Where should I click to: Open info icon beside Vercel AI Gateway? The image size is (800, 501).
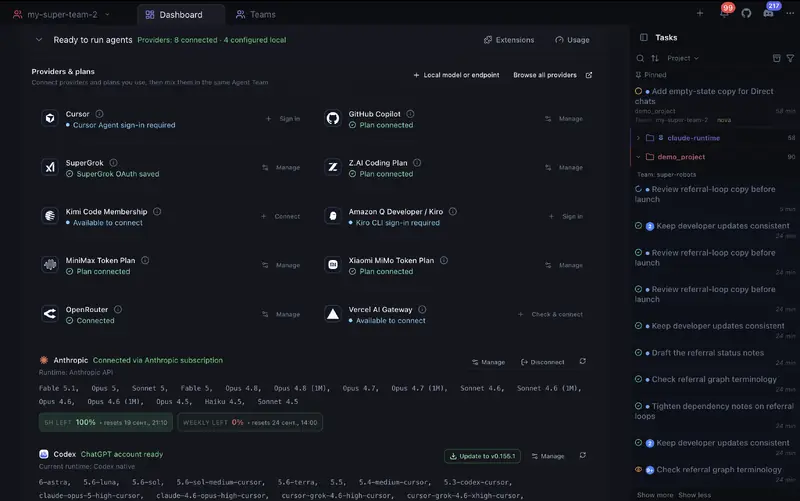pos(422,309)
